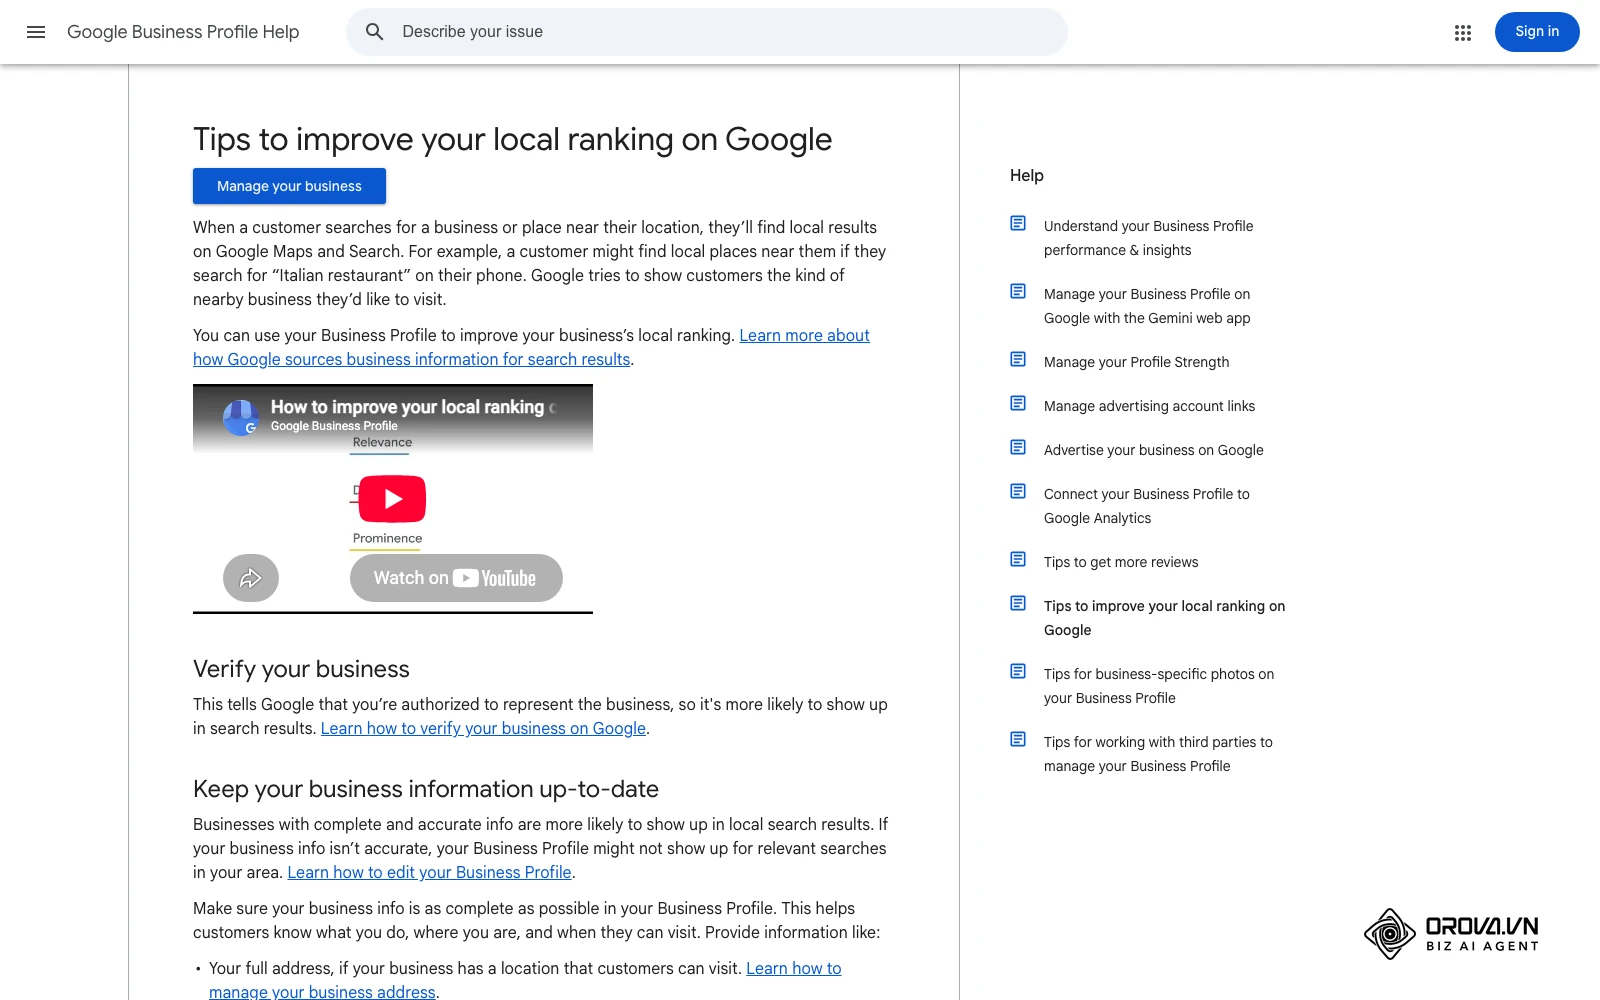
Task: Play the YouTube video
Action: (x=392, y=499)
